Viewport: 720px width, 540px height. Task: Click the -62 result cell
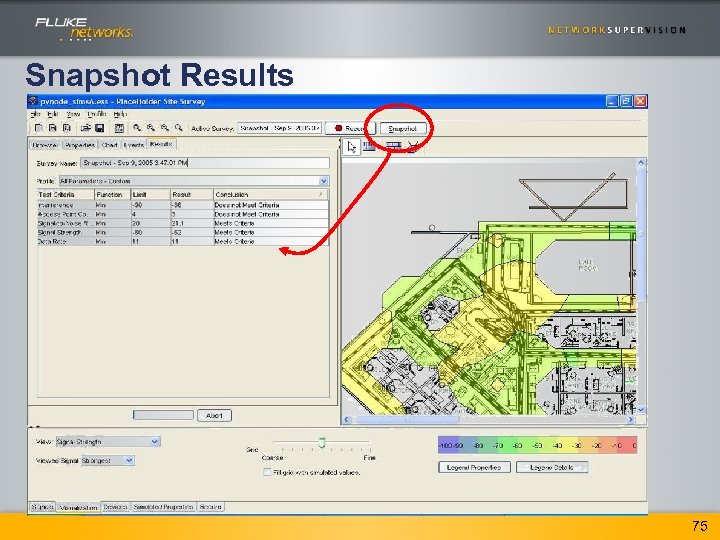(x=192, y=232)
